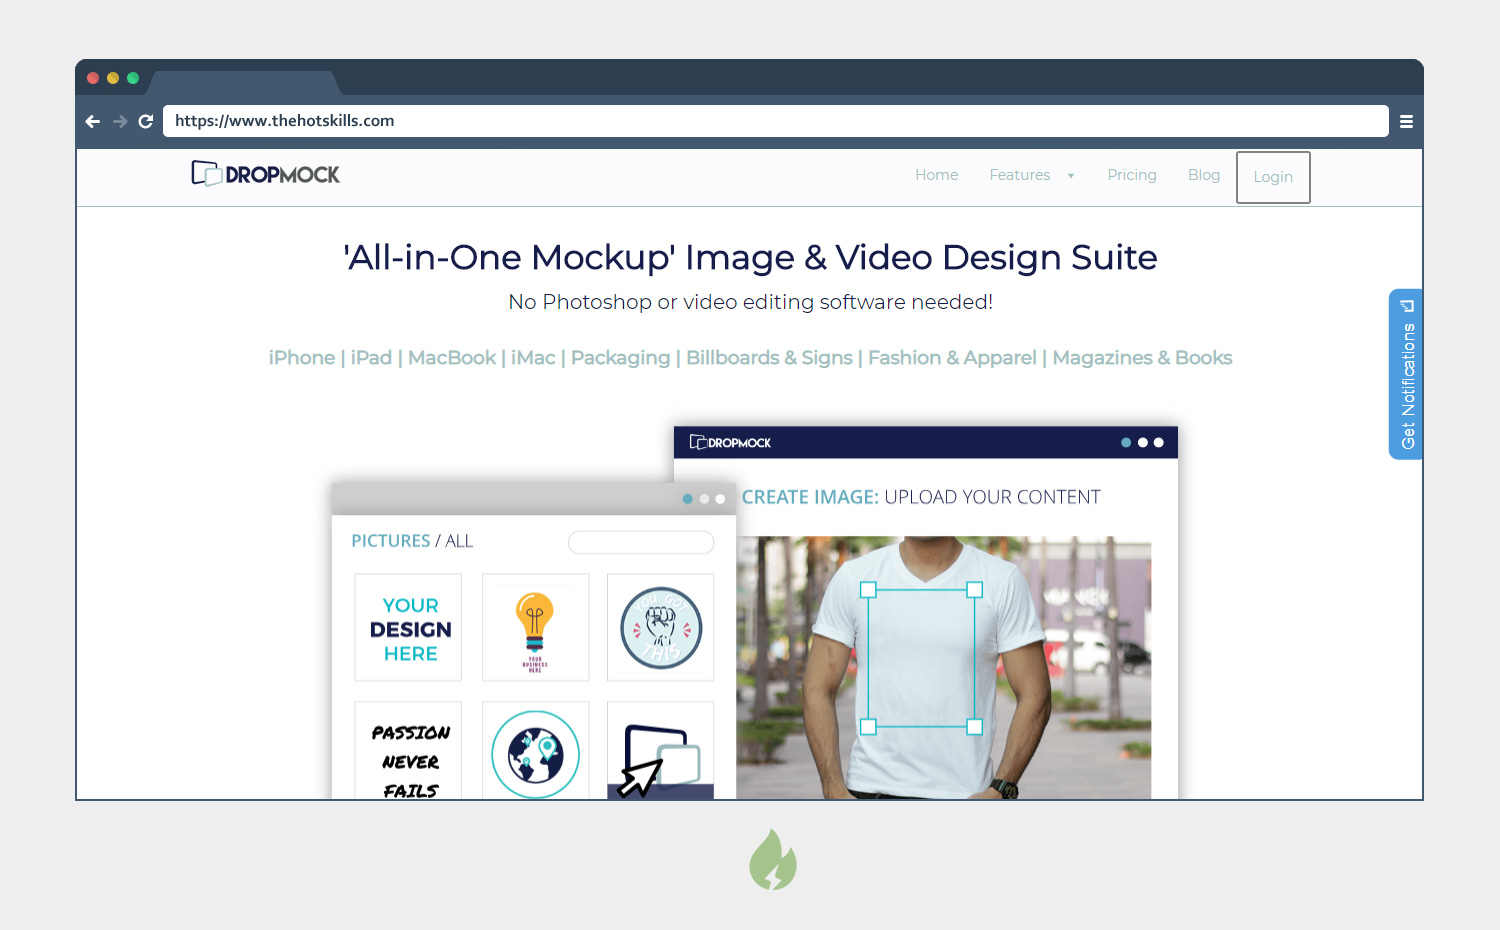This screenshot has width=1500, height=930.
Task: Select the 'Your Design Here' thumbnail
Action: pos(409,628)
